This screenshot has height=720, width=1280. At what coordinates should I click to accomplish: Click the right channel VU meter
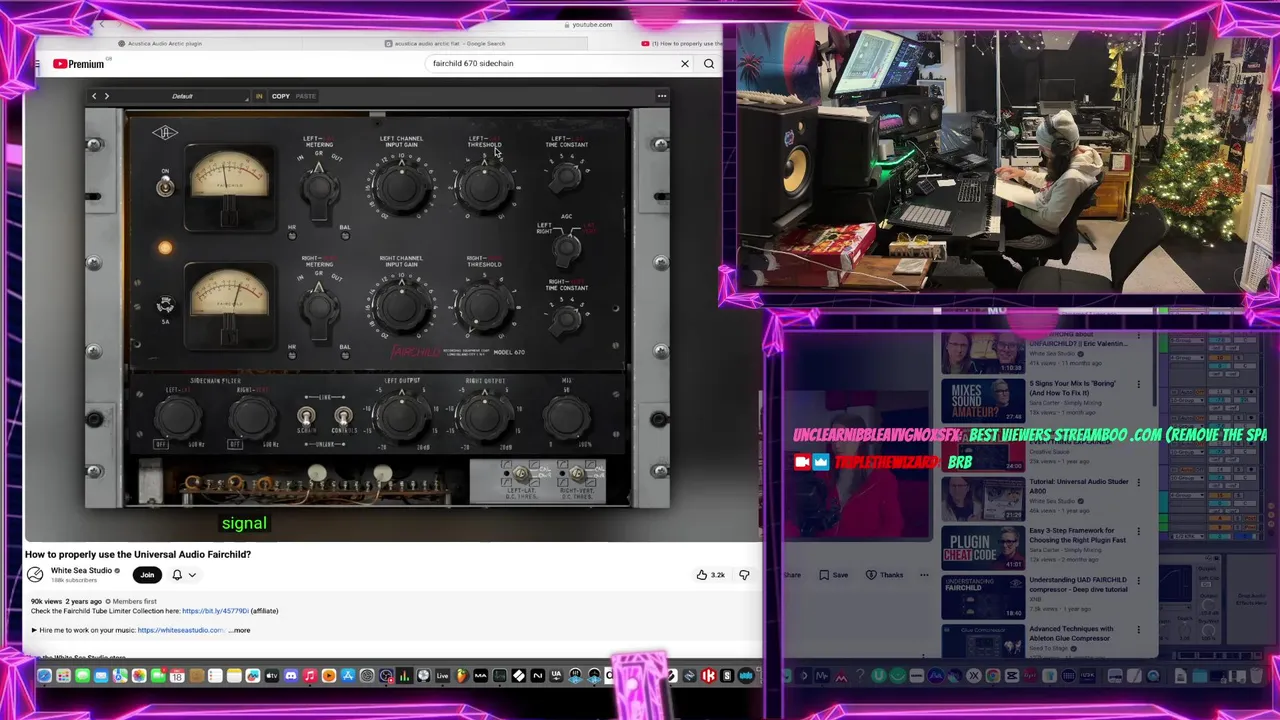[230, 305]
